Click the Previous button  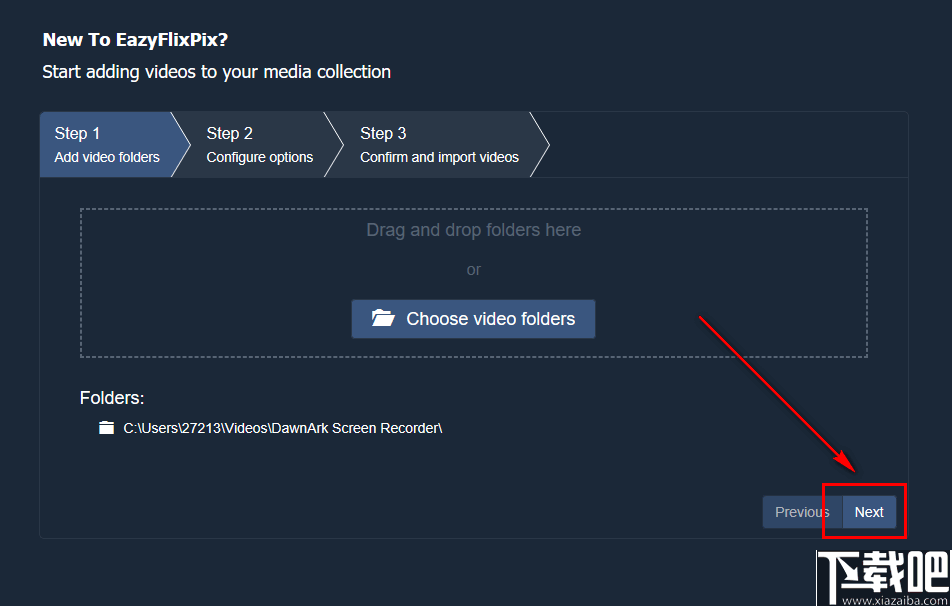click(802, 512)
